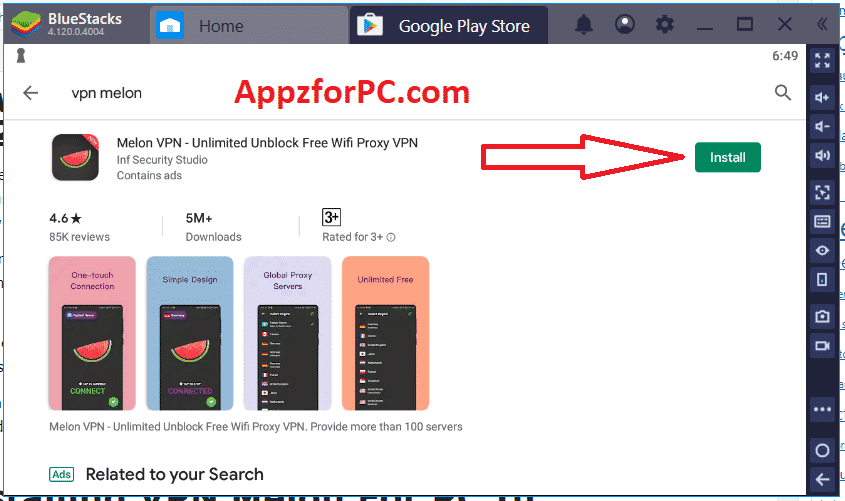Start screen recording with video icon
The width and height of the screenshot is (845, 501).
tap(822, 345)
